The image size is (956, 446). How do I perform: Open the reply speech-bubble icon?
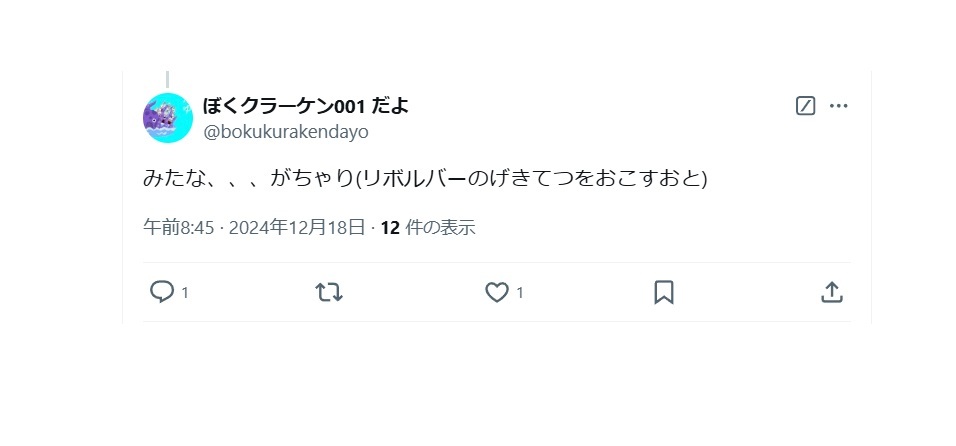pos(162,292)
